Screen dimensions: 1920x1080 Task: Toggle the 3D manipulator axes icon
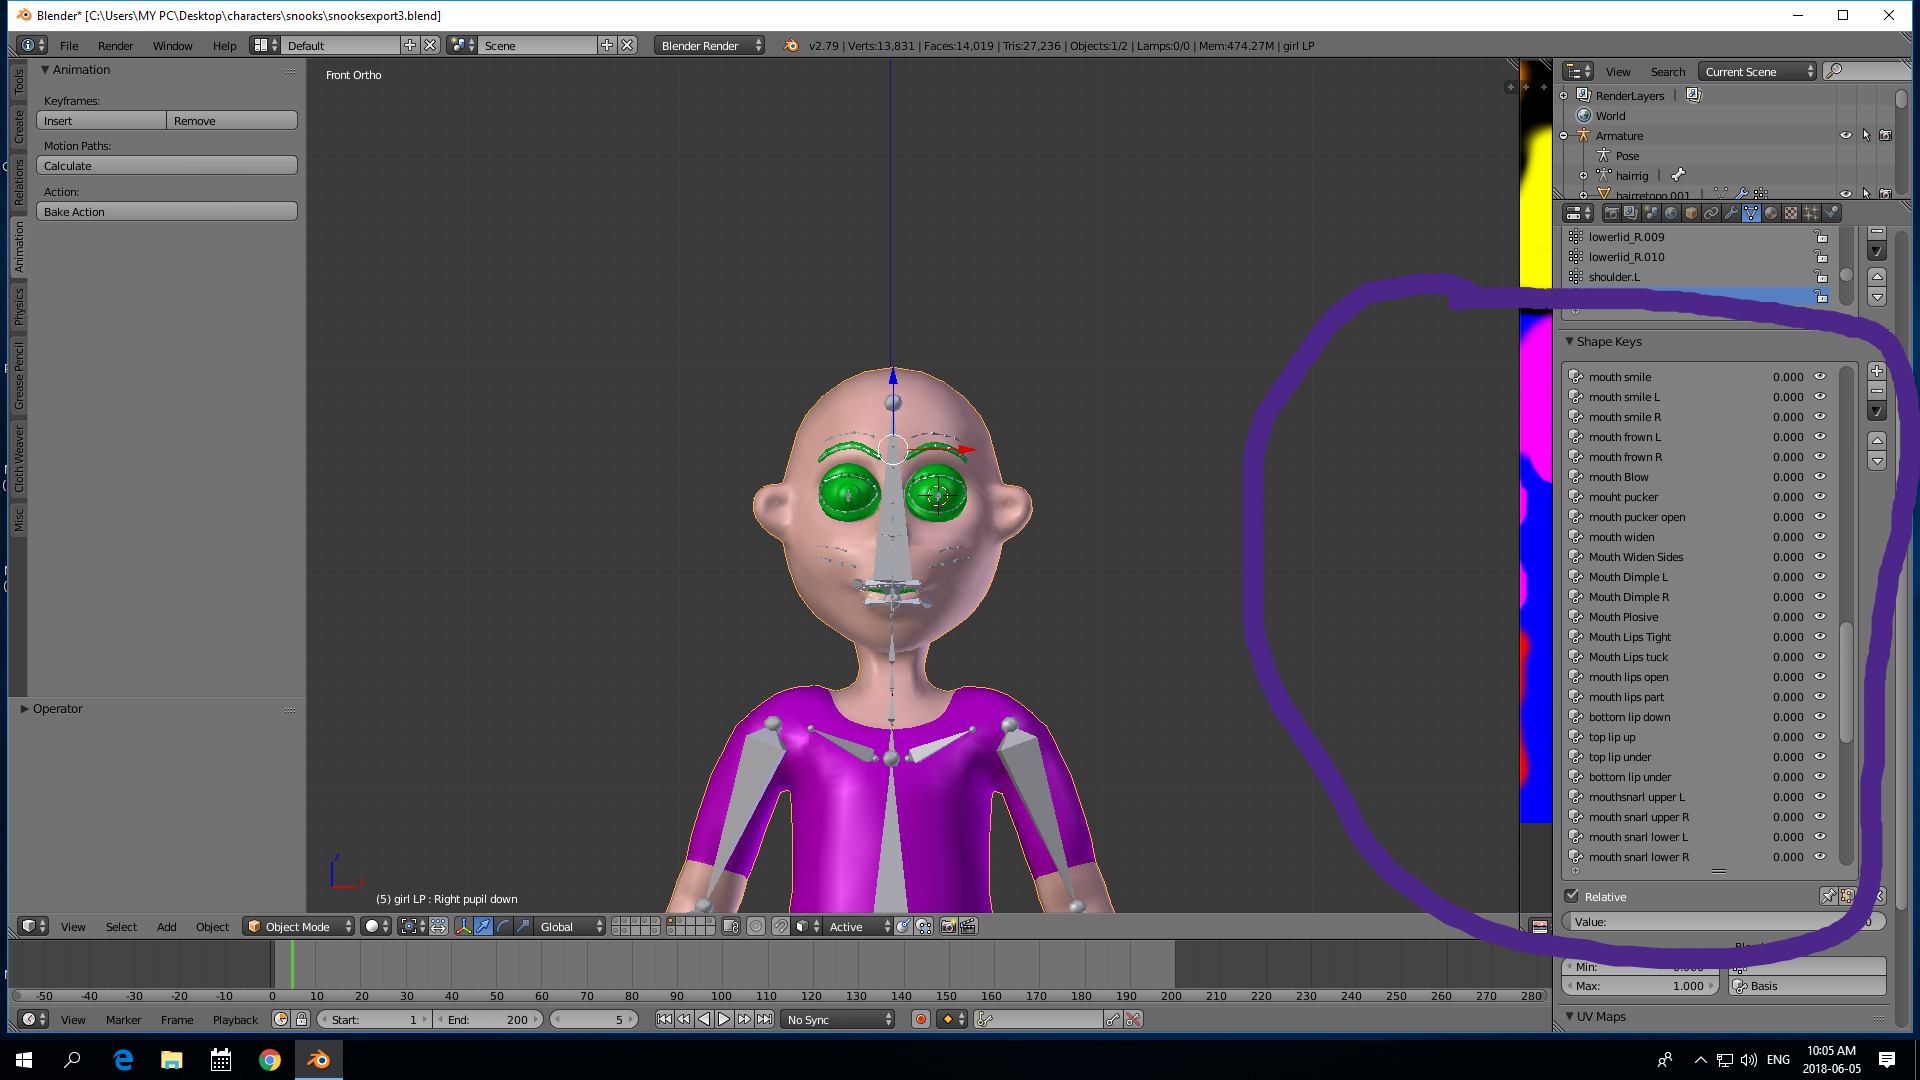click(x=463, y=927)
